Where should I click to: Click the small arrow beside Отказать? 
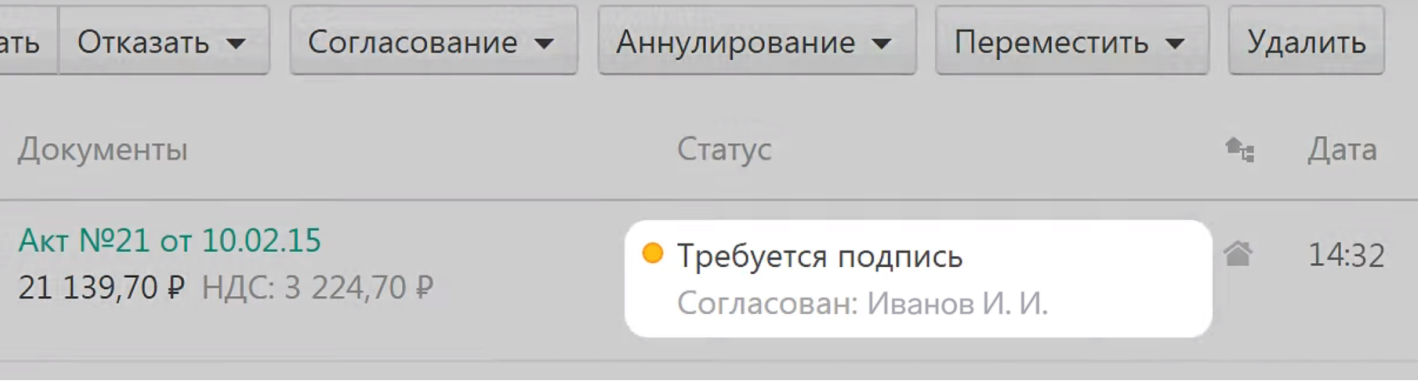tap(235, 43)
